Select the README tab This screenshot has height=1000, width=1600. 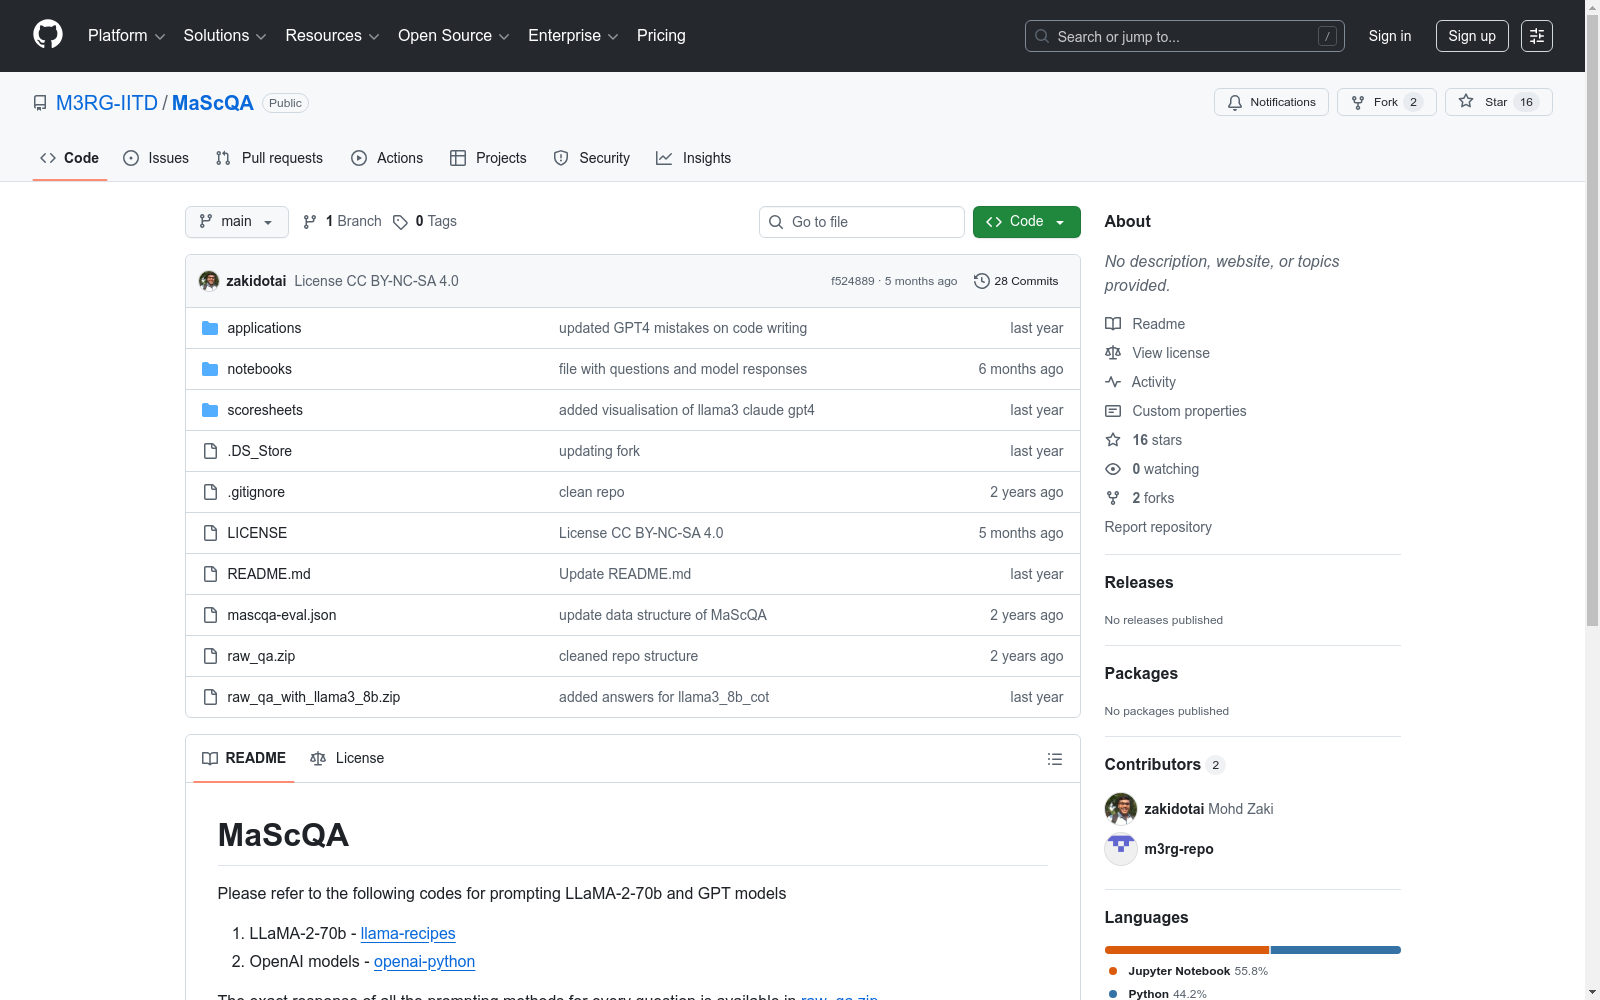tap(244, 758)
